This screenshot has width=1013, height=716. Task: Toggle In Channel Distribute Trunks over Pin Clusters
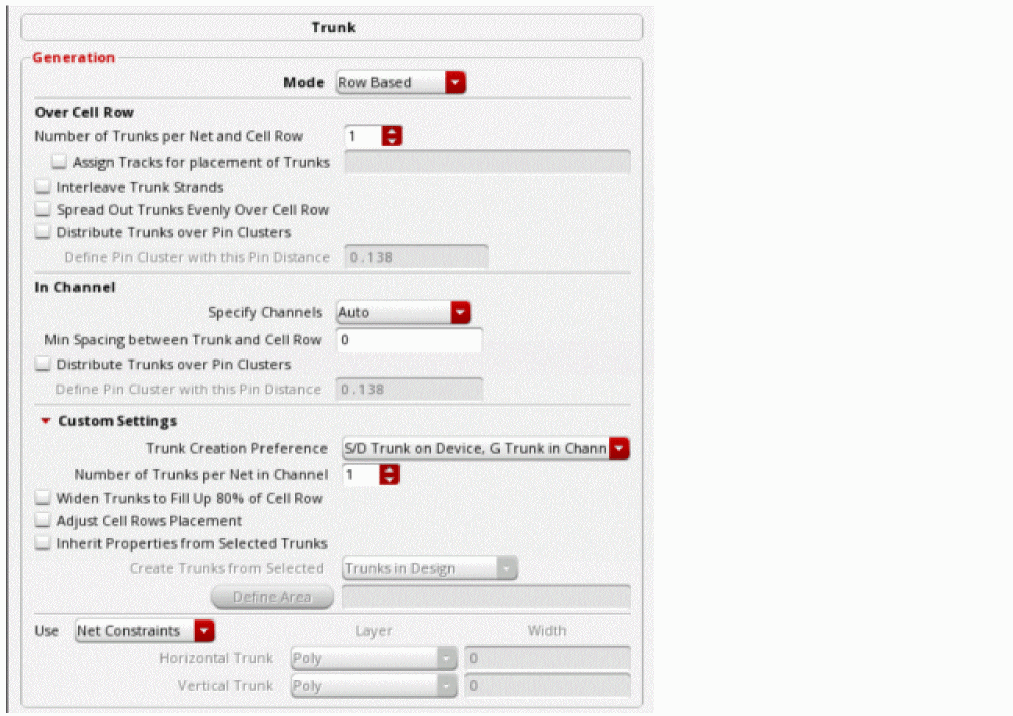43,364
